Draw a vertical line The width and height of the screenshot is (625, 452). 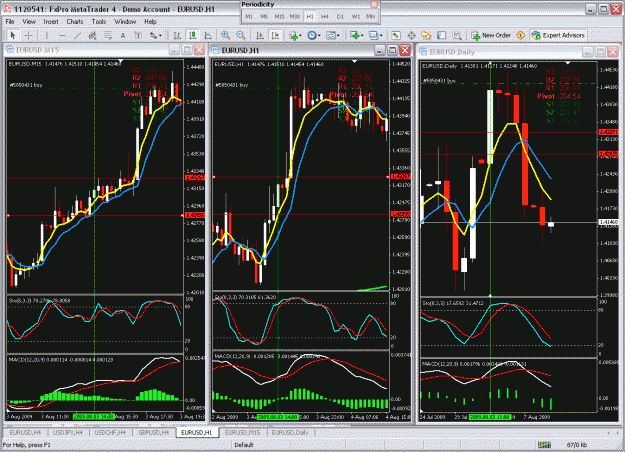pos(47,35)
